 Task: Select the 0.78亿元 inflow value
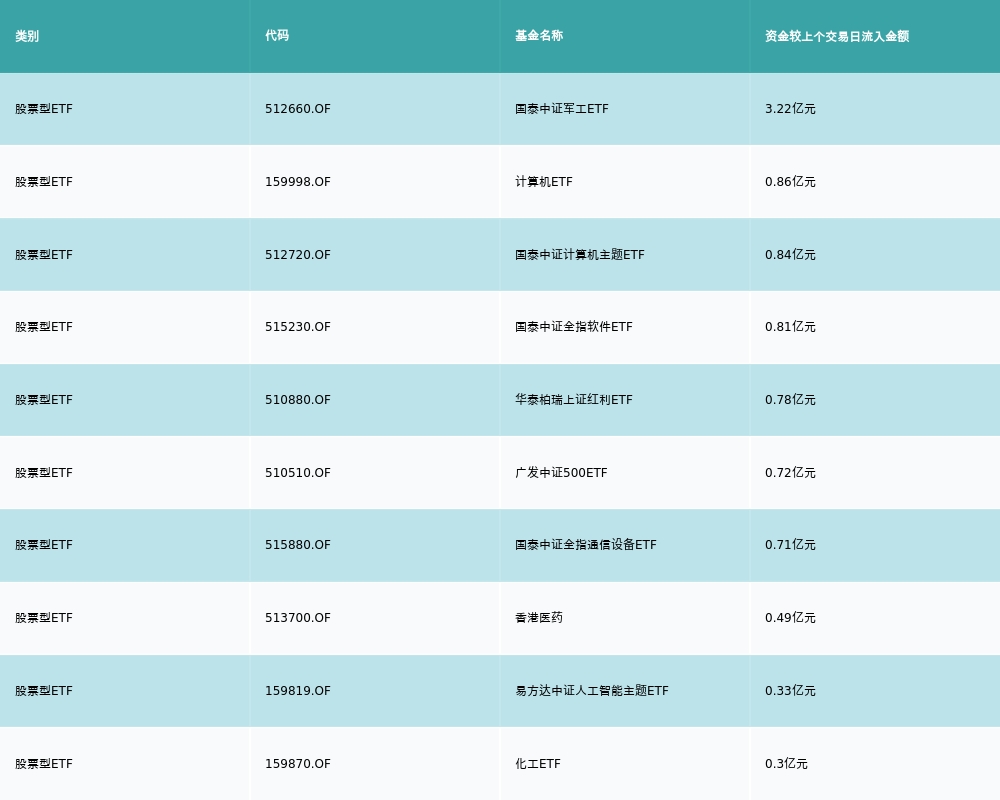coord(790,400)
